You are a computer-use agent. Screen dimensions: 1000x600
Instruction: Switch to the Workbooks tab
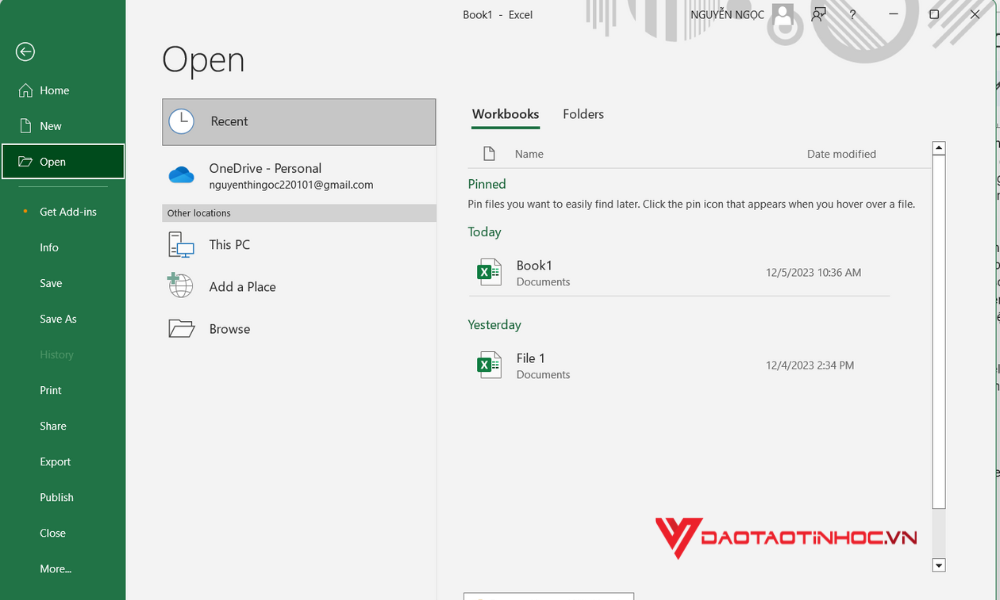click(505, 115)
